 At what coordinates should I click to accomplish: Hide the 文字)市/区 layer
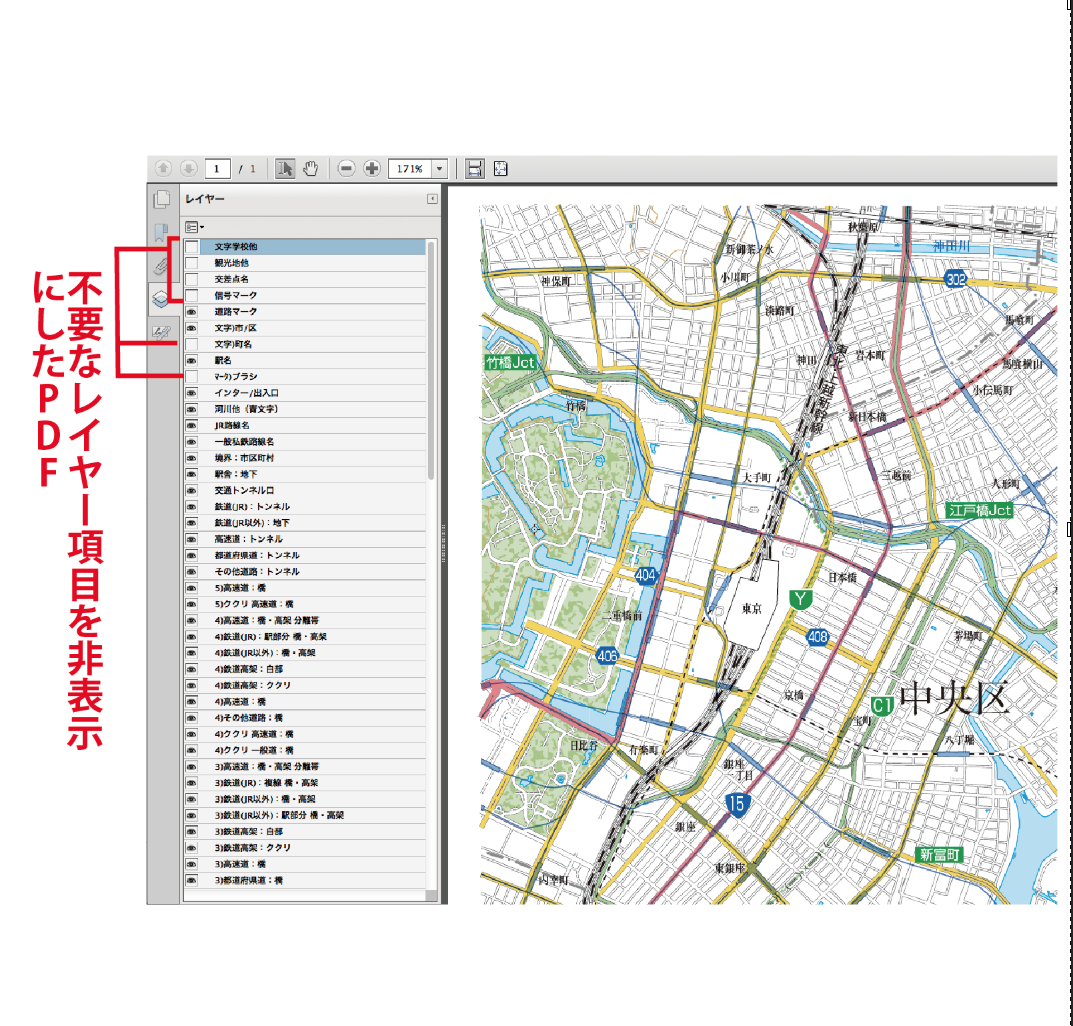(x=192, y=328)
